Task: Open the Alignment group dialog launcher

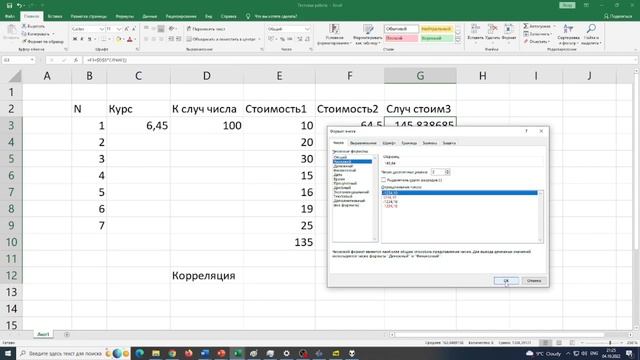Action: [262, 49]
